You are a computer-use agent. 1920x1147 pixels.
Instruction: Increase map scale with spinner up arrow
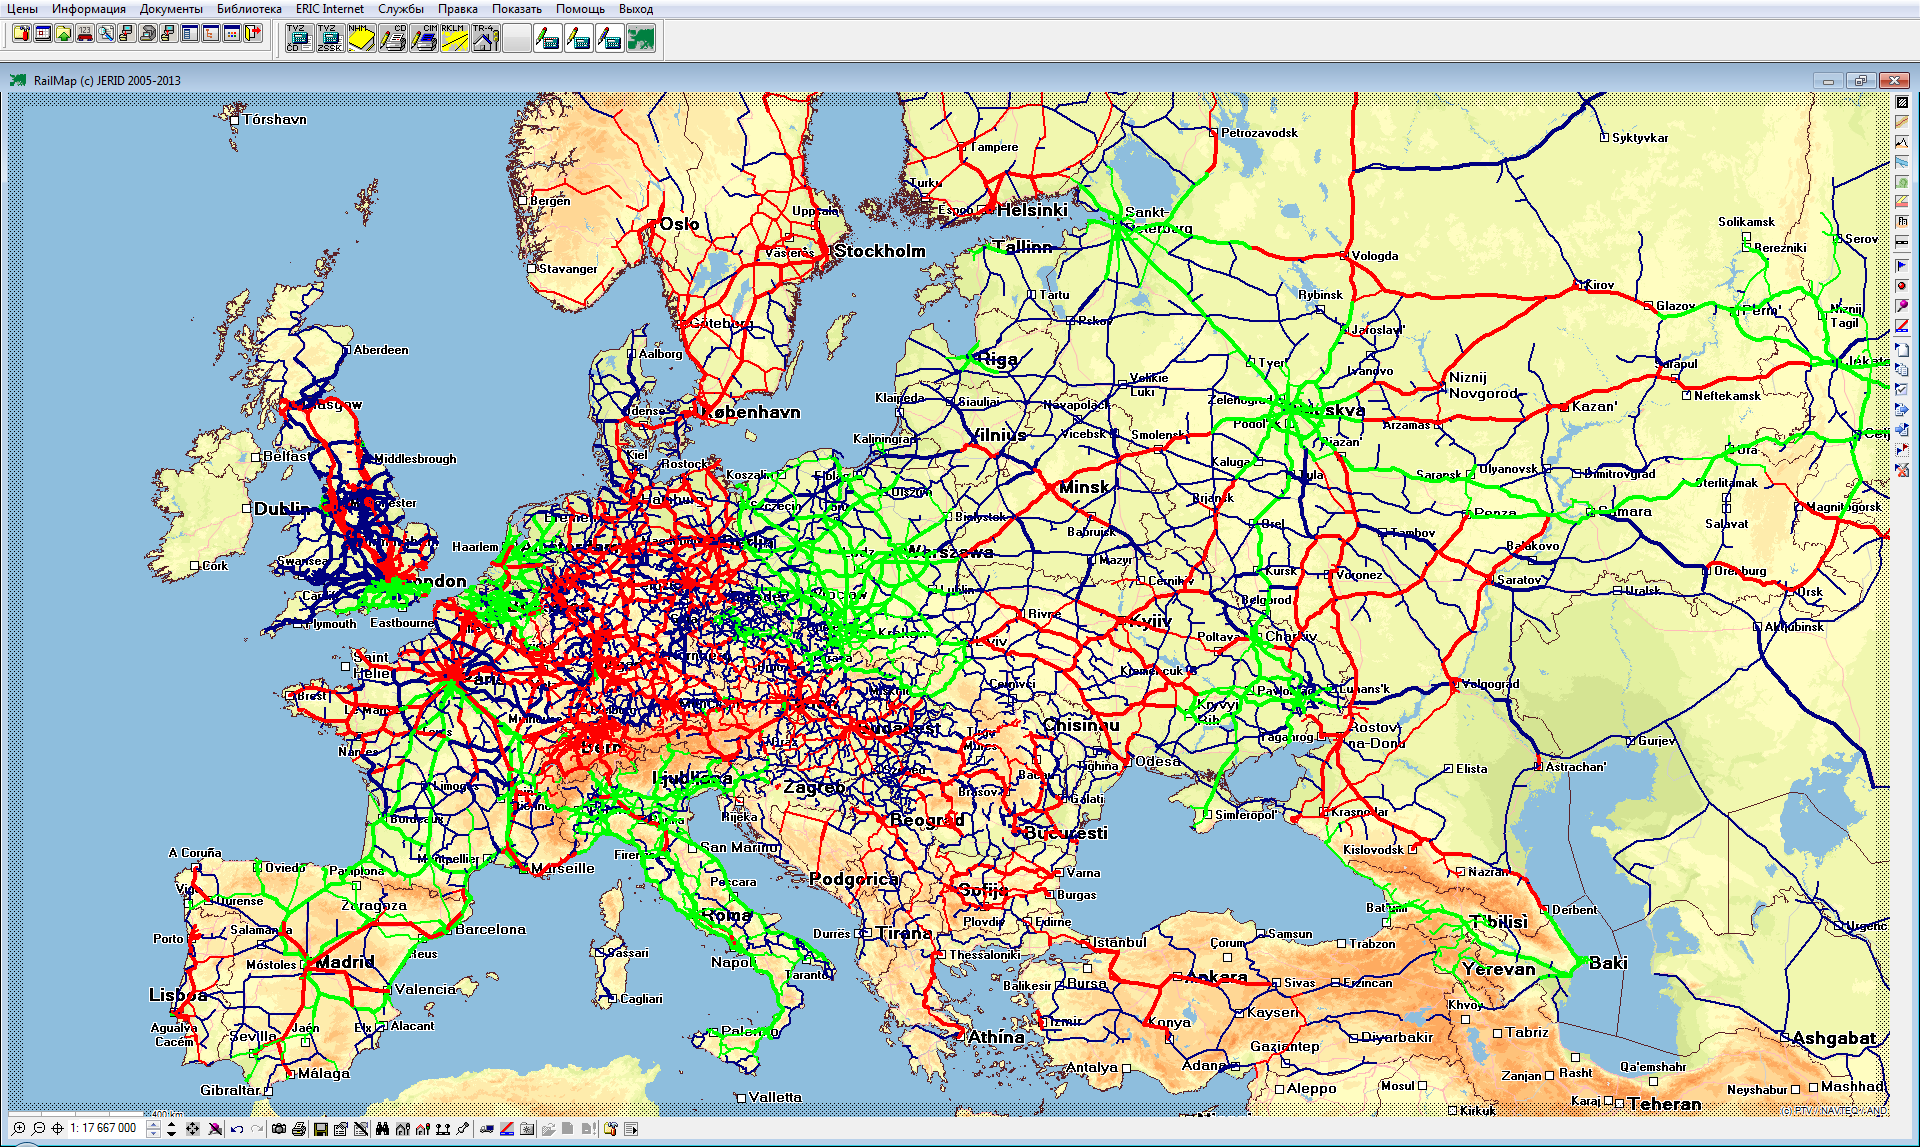click(153, 1124)
